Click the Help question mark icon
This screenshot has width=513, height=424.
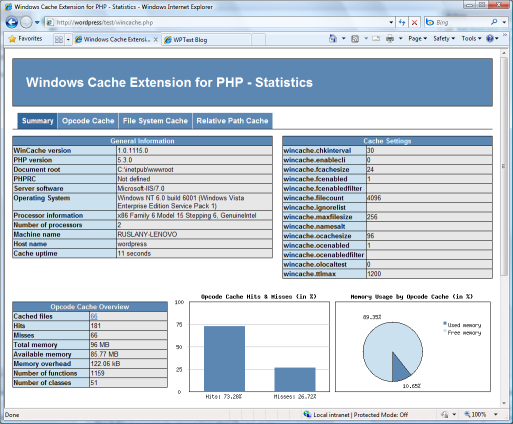point(490,39)
